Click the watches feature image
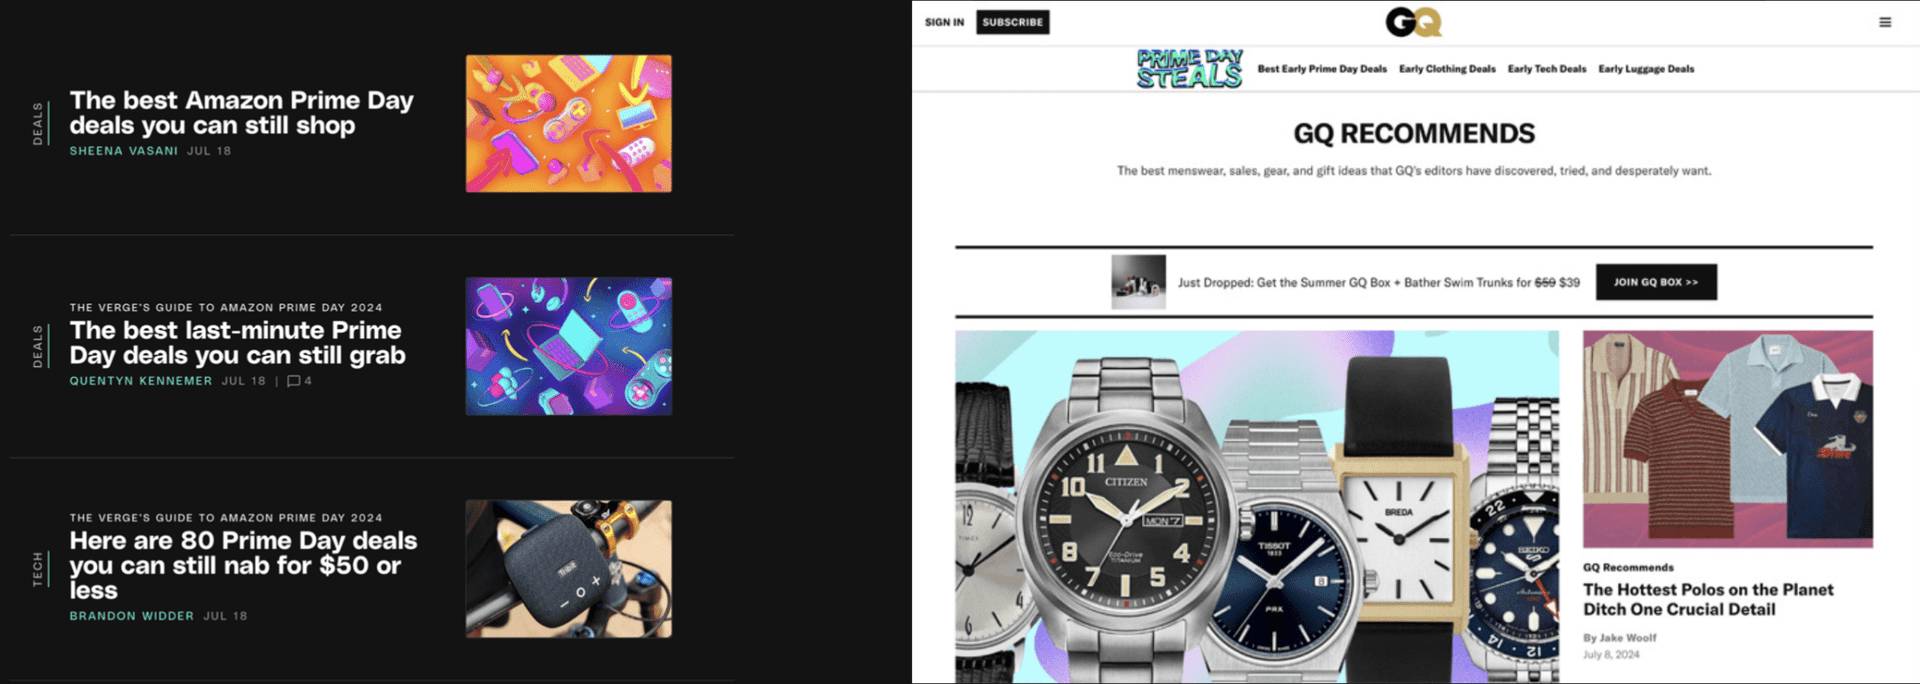 pos(1256,507)
